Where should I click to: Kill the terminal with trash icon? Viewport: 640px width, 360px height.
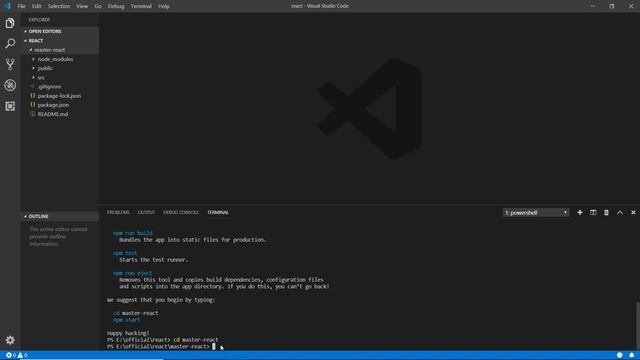(x=606, y=212)
